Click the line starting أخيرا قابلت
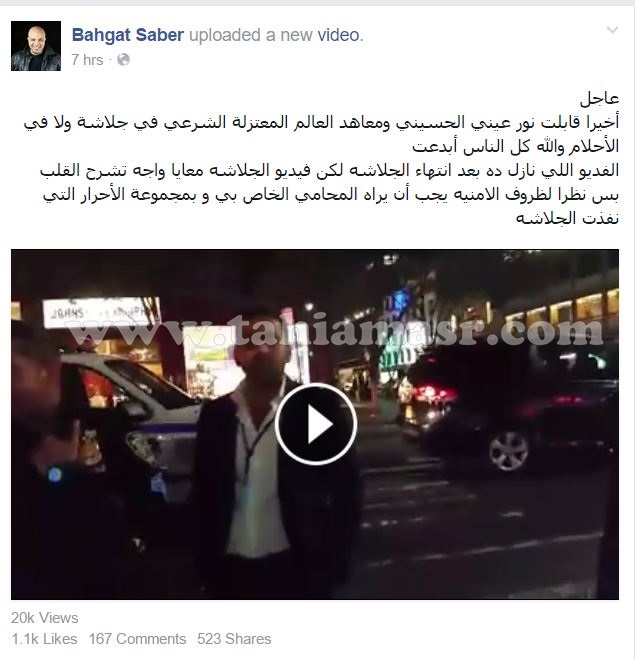635x659 pixels. pos(321,123)
